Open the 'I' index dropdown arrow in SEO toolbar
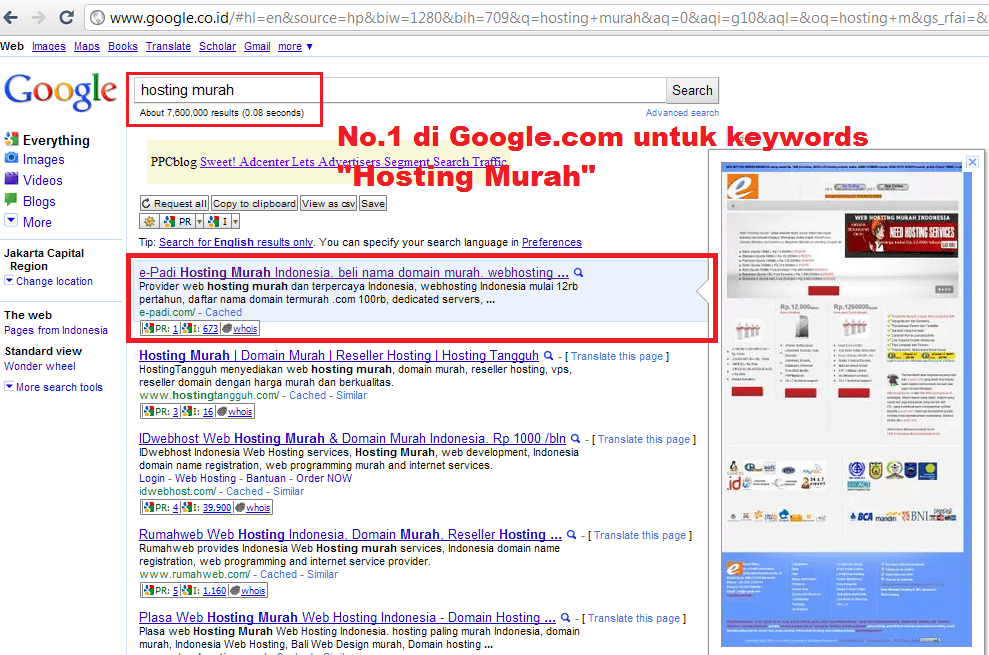The image size is (989, 655). [x=235, y=221]
